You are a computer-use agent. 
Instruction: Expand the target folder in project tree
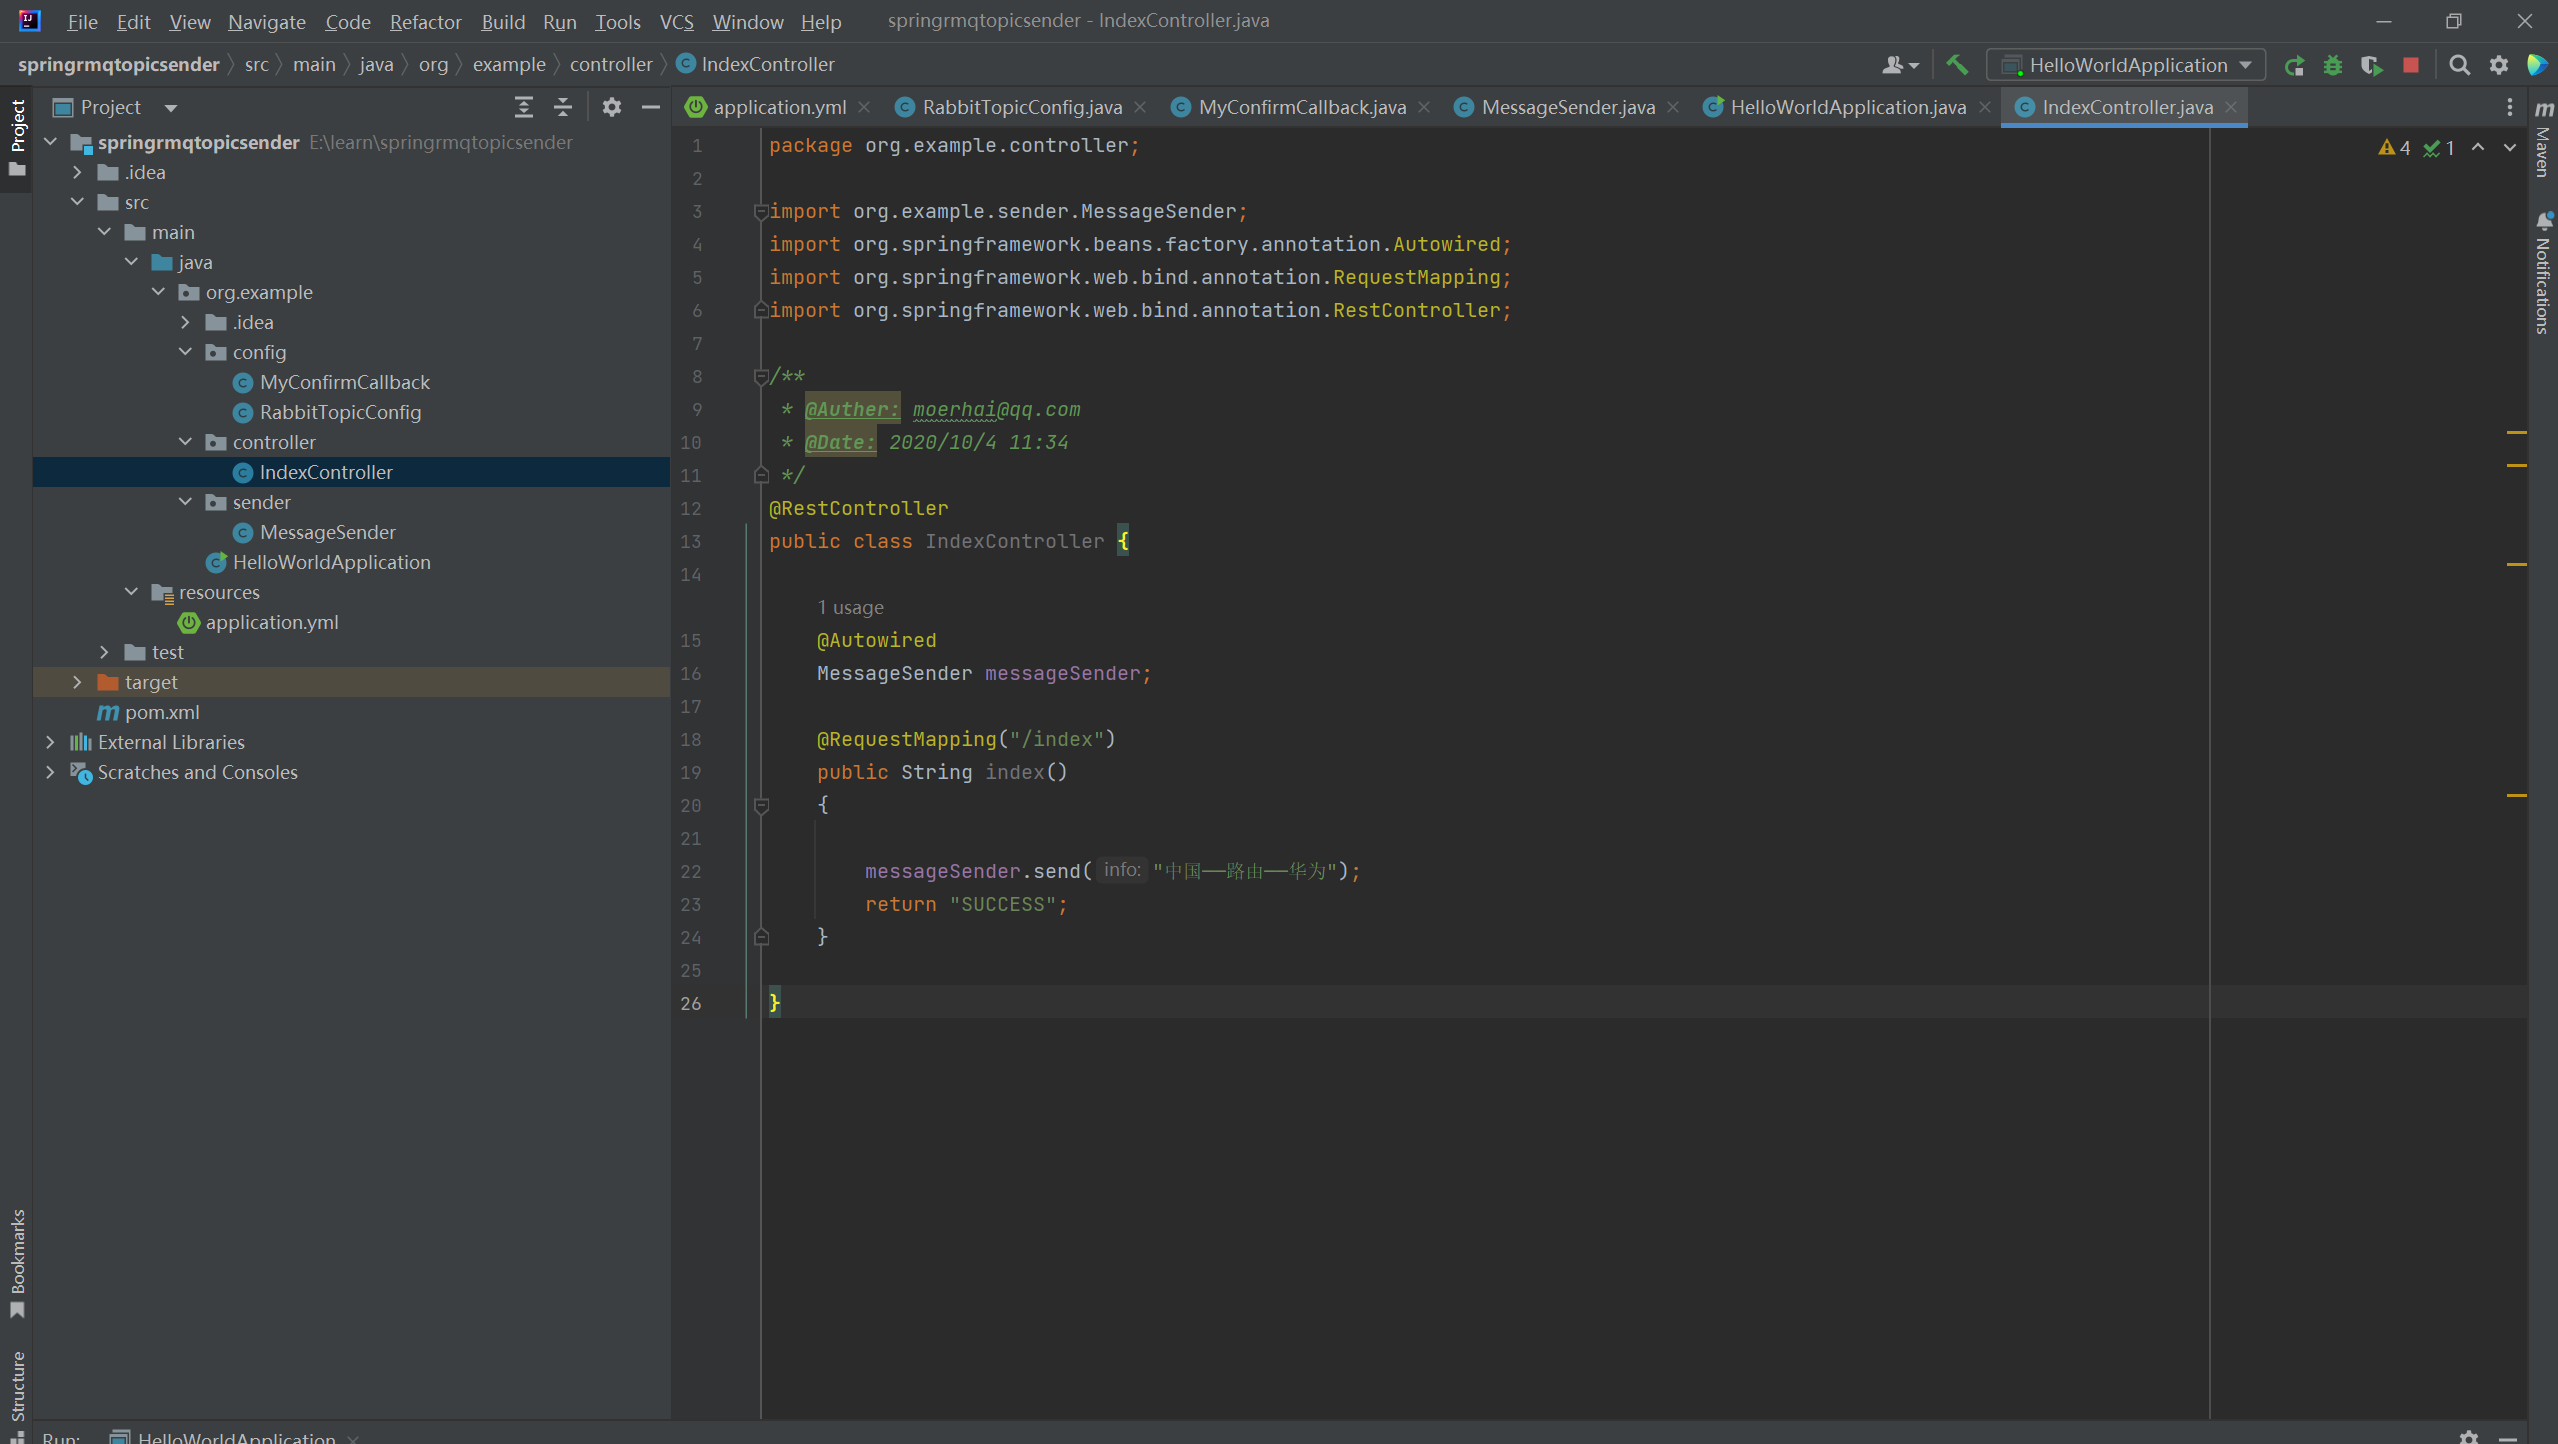coord(77,682)
